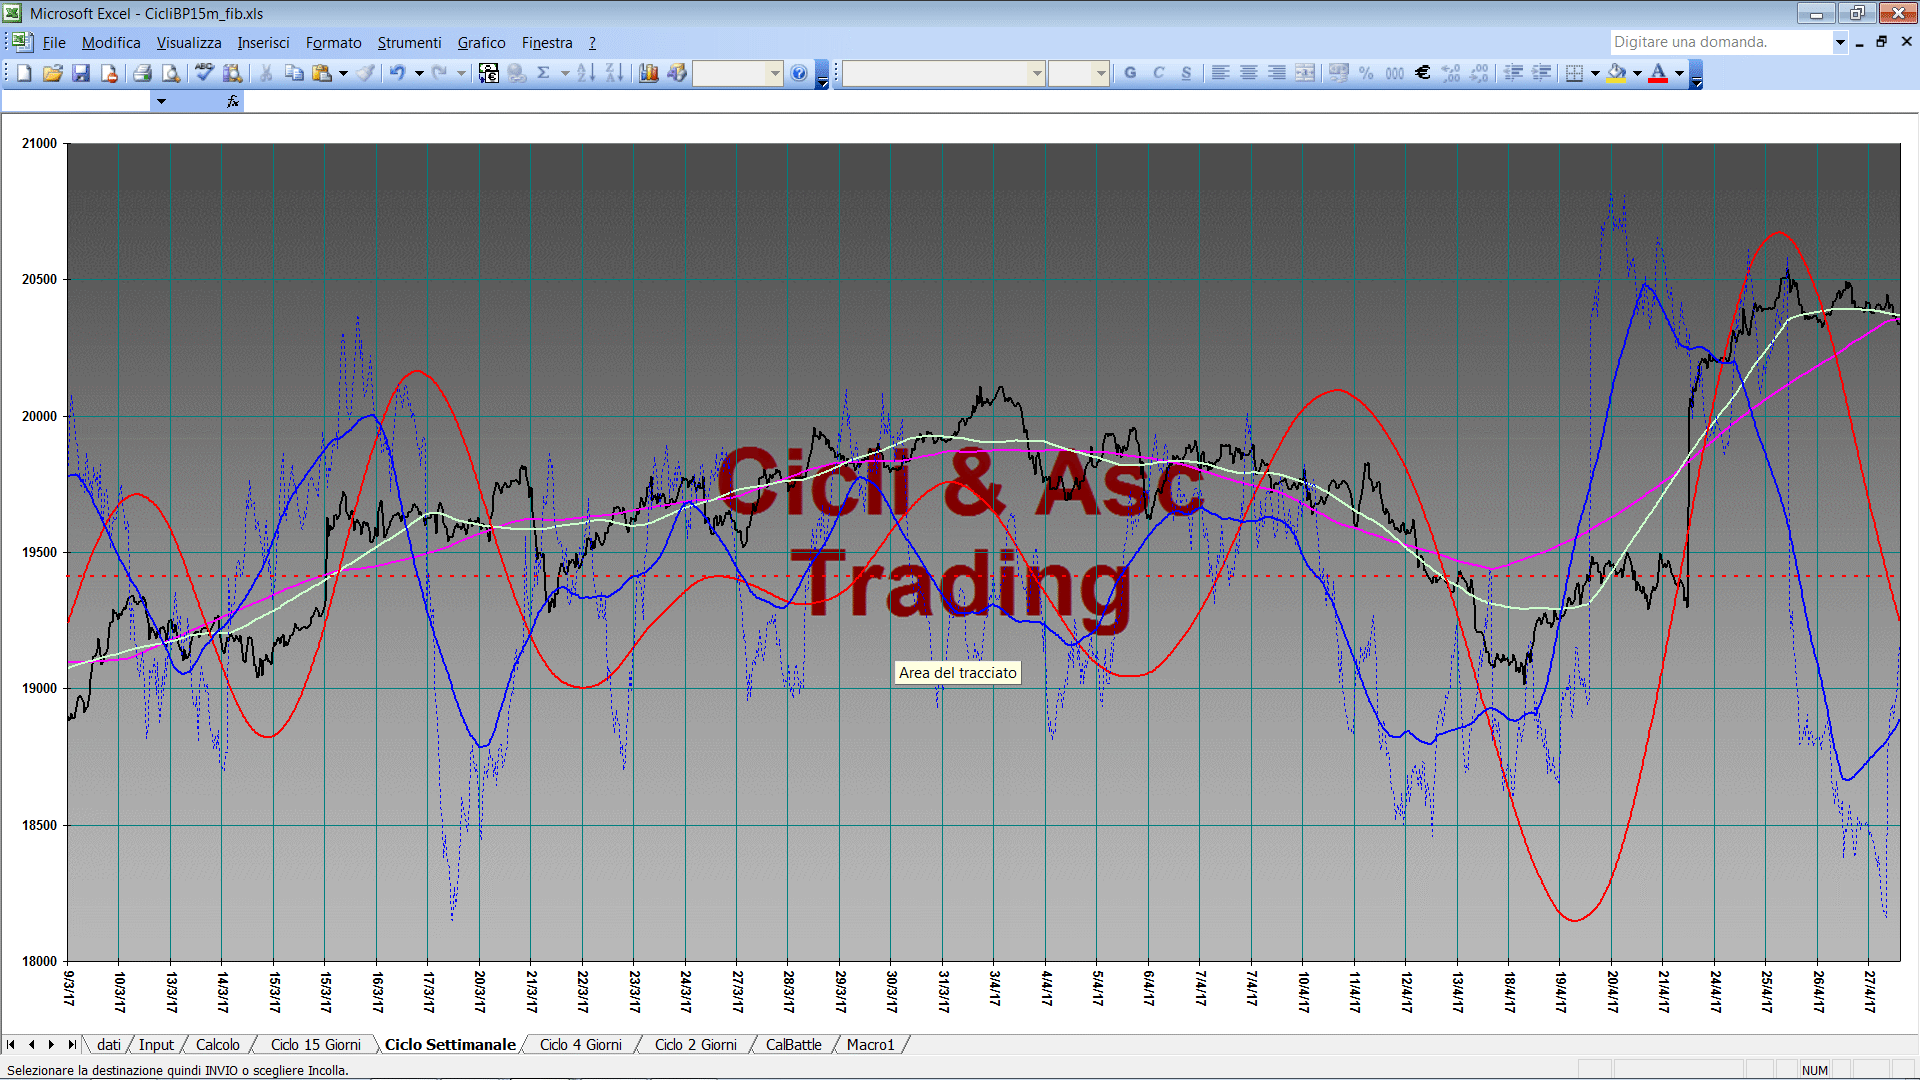Expand the borders style arrow
The width and height of the screenshot is (1920, 1080).
coord(1595,73)
